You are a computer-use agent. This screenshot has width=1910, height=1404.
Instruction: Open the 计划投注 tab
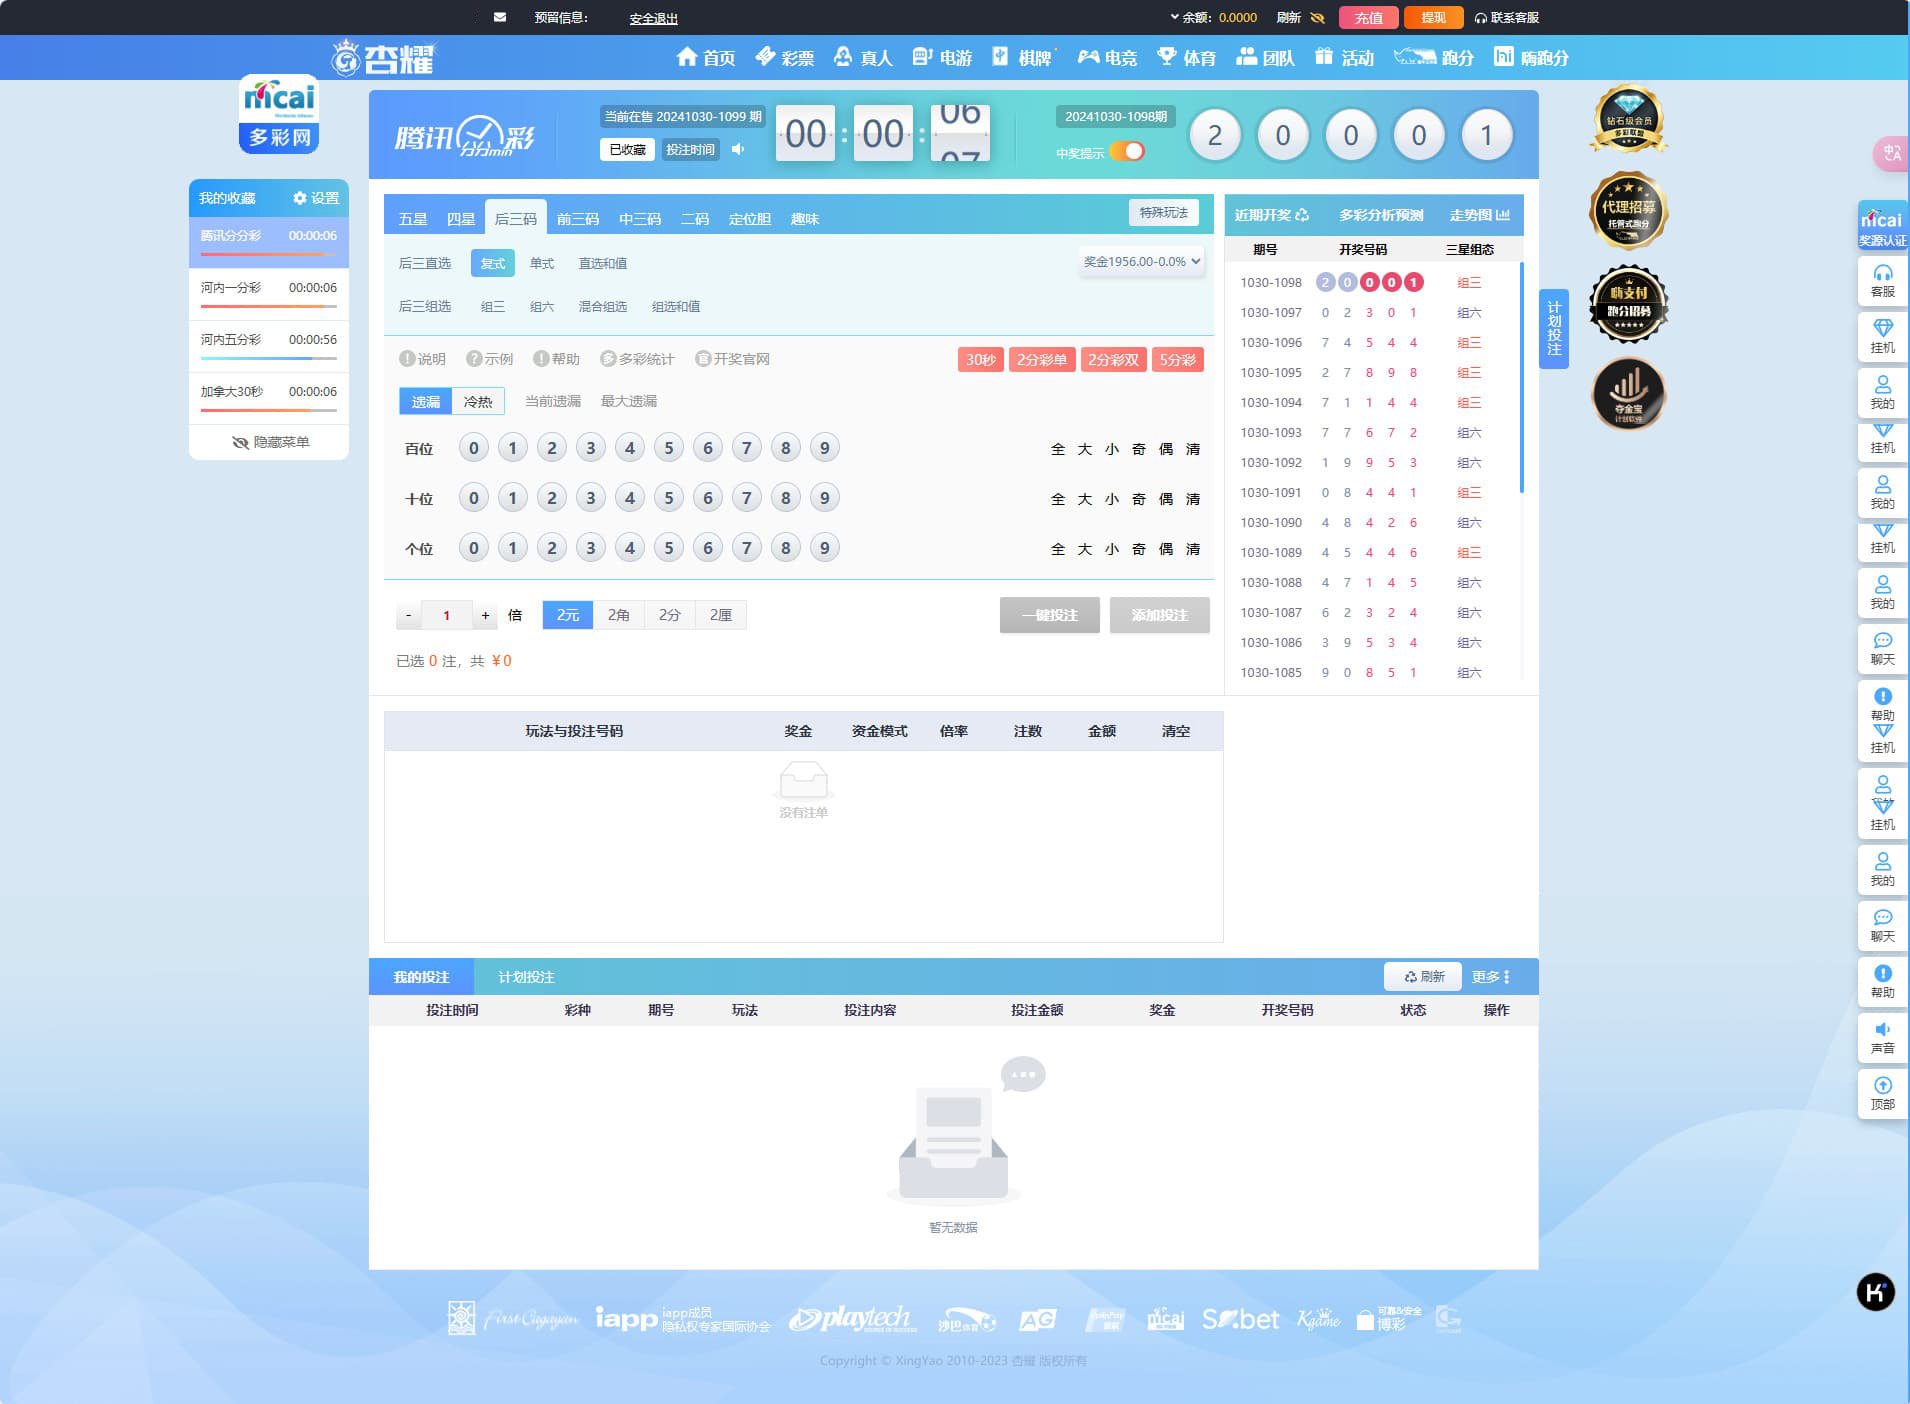[526, 977]
